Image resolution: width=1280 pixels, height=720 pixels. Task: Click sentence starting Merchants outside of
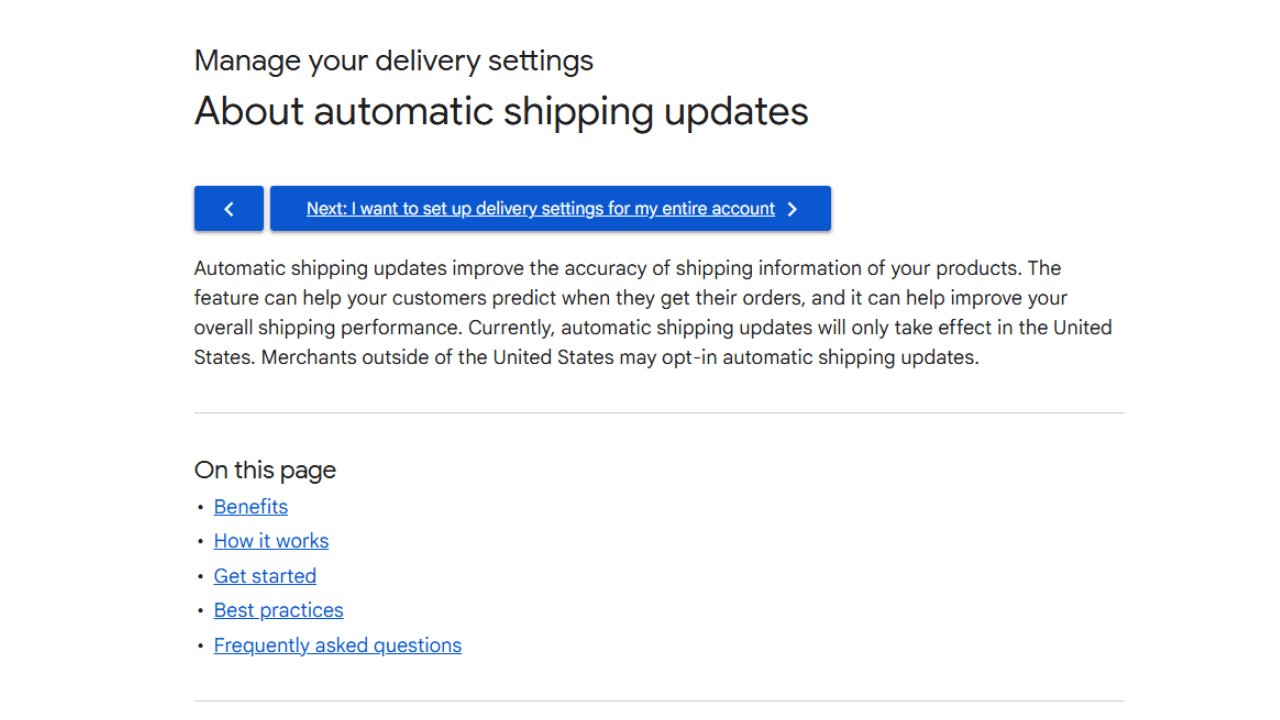pyautogui.click(x=620, y=357)
